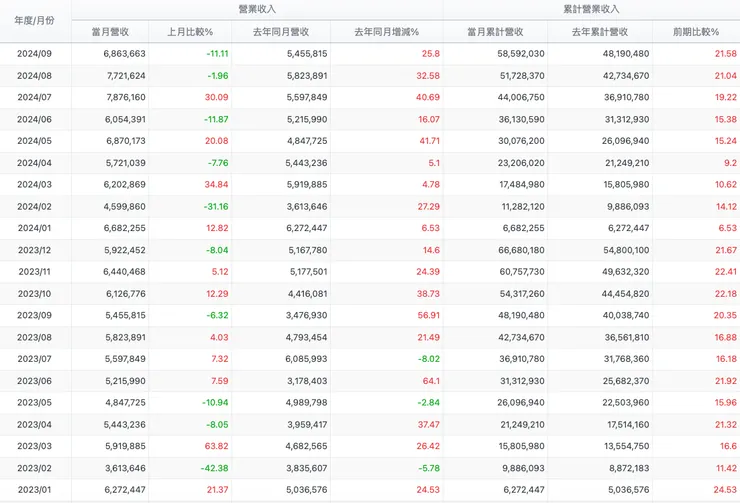The width and height of the screenshot is (740, 503).
Task: Click the year-over-year value -8.02
Action: (429, 359)
